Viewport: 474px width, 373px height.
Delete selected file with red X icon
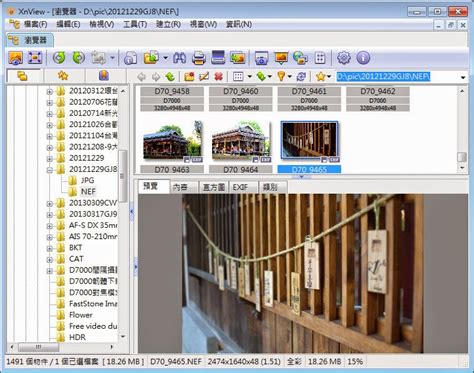pos(218,77)
